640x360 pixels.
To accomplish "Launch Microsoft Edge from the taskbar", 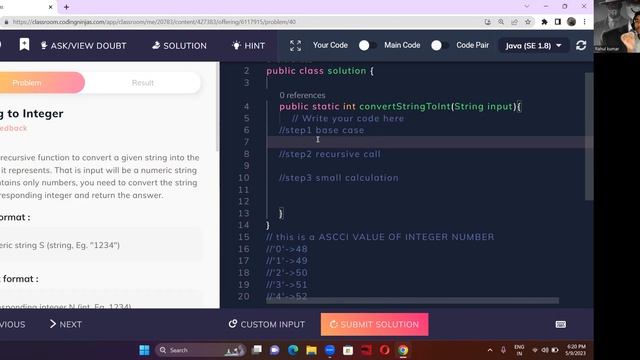I will click(x=293, y=350).
